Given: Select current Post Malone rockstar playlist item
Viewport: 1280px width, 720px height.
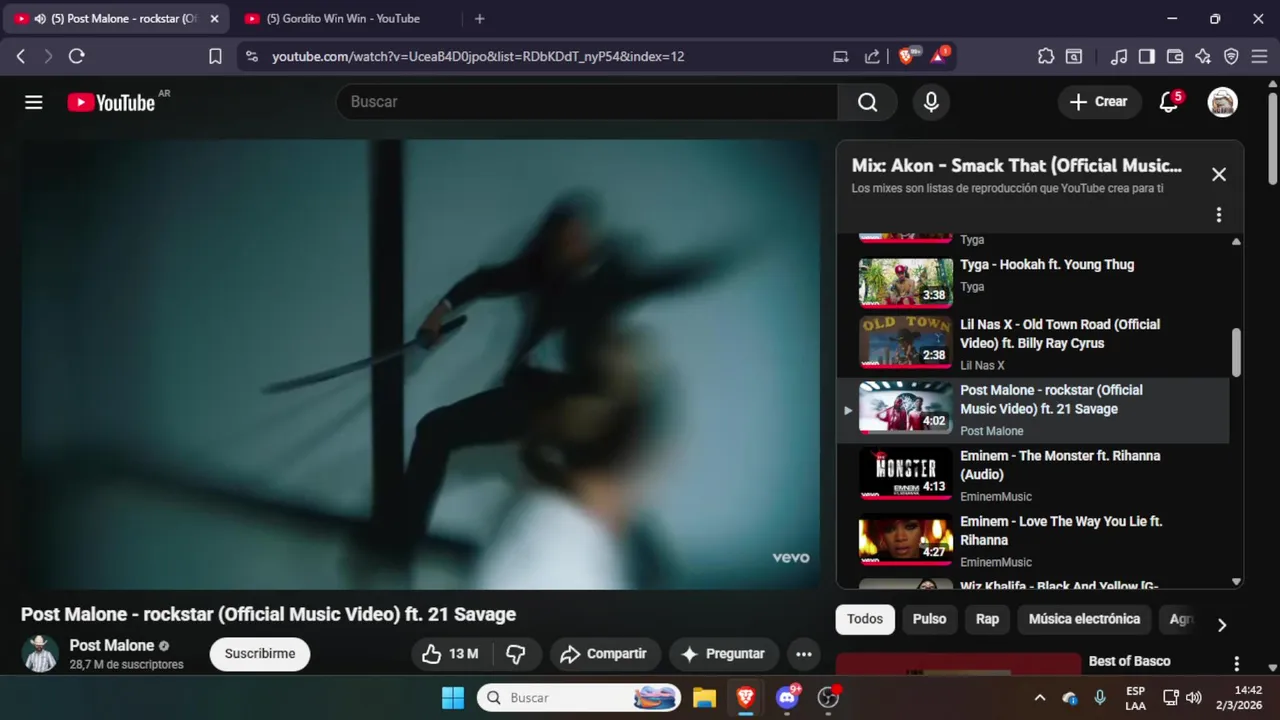Looking at the screenshot, I should pyautogui.click(x=1032, y=410).
